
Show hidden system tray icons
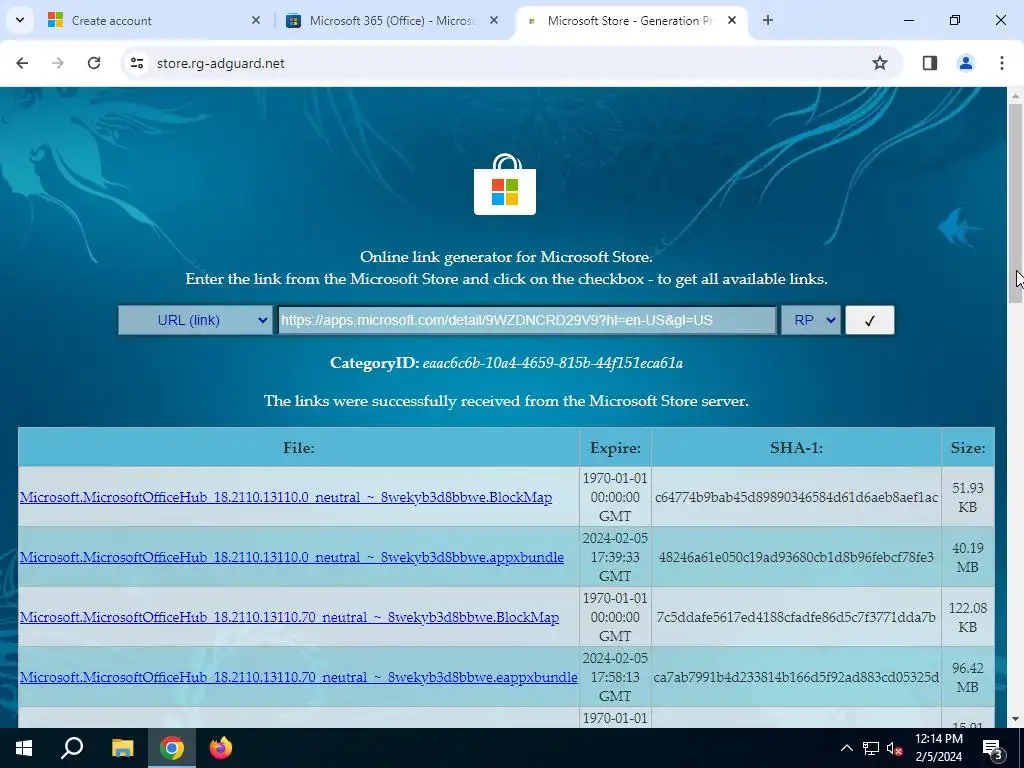(846, 748)
